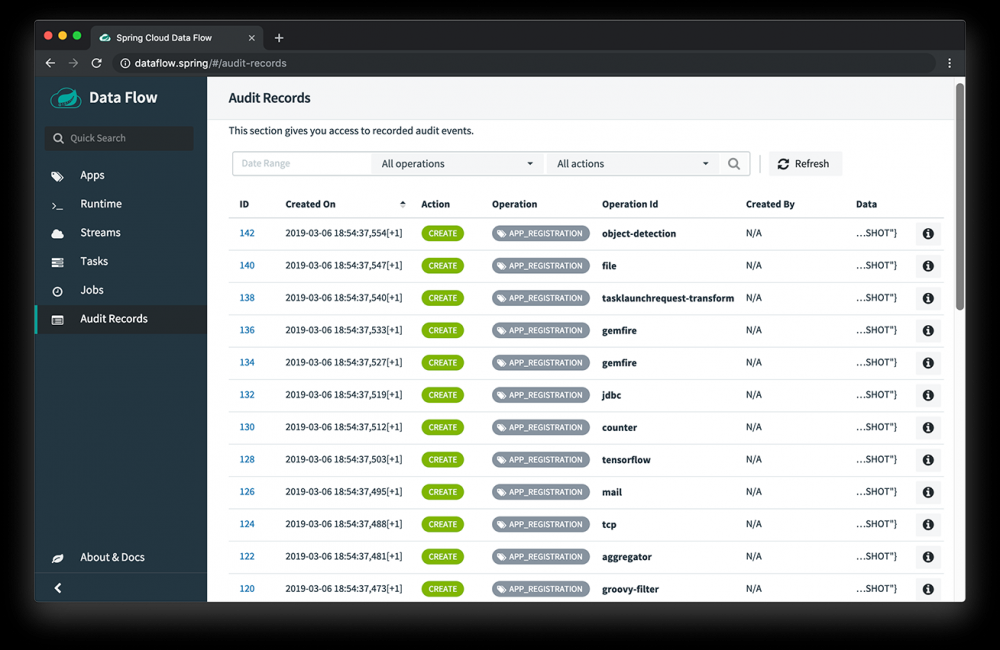The height and width of the screenshot is (650, 1000).
Task: Open the Apps section in the sidebar
Action: pos(92,175)
